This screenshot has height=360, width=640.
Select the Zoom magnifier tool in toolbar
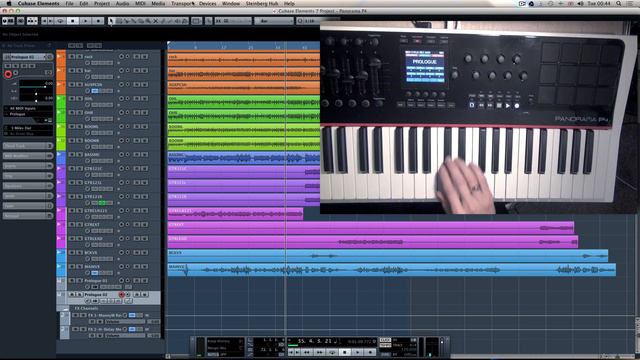coord(148,21)
